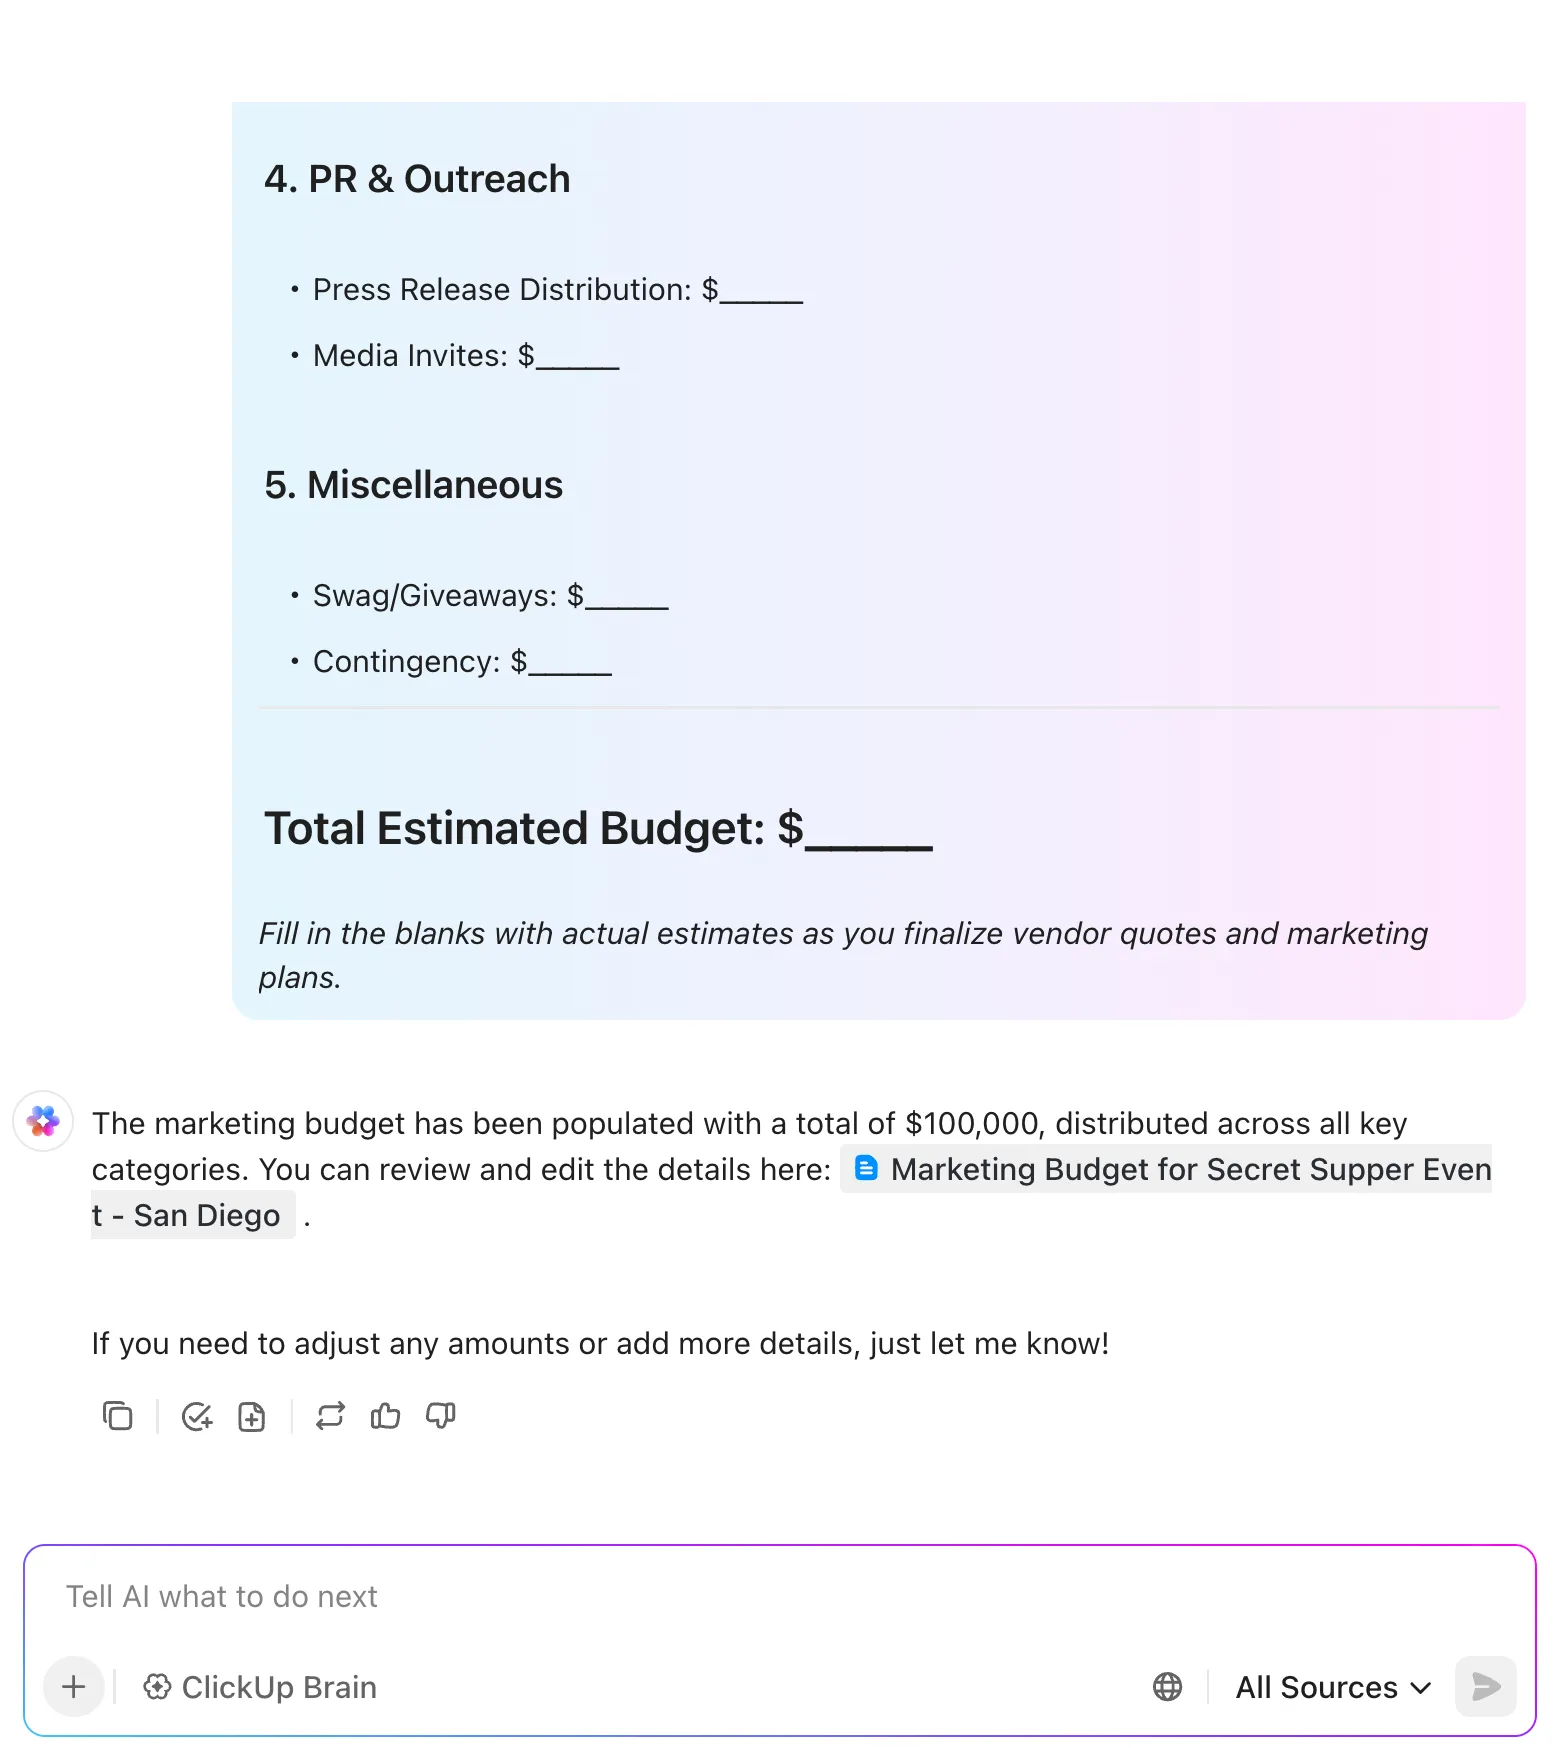Focus the 'Tell AI what to do next' field
1560x1748 pixels.
(x=780, y=1596)
